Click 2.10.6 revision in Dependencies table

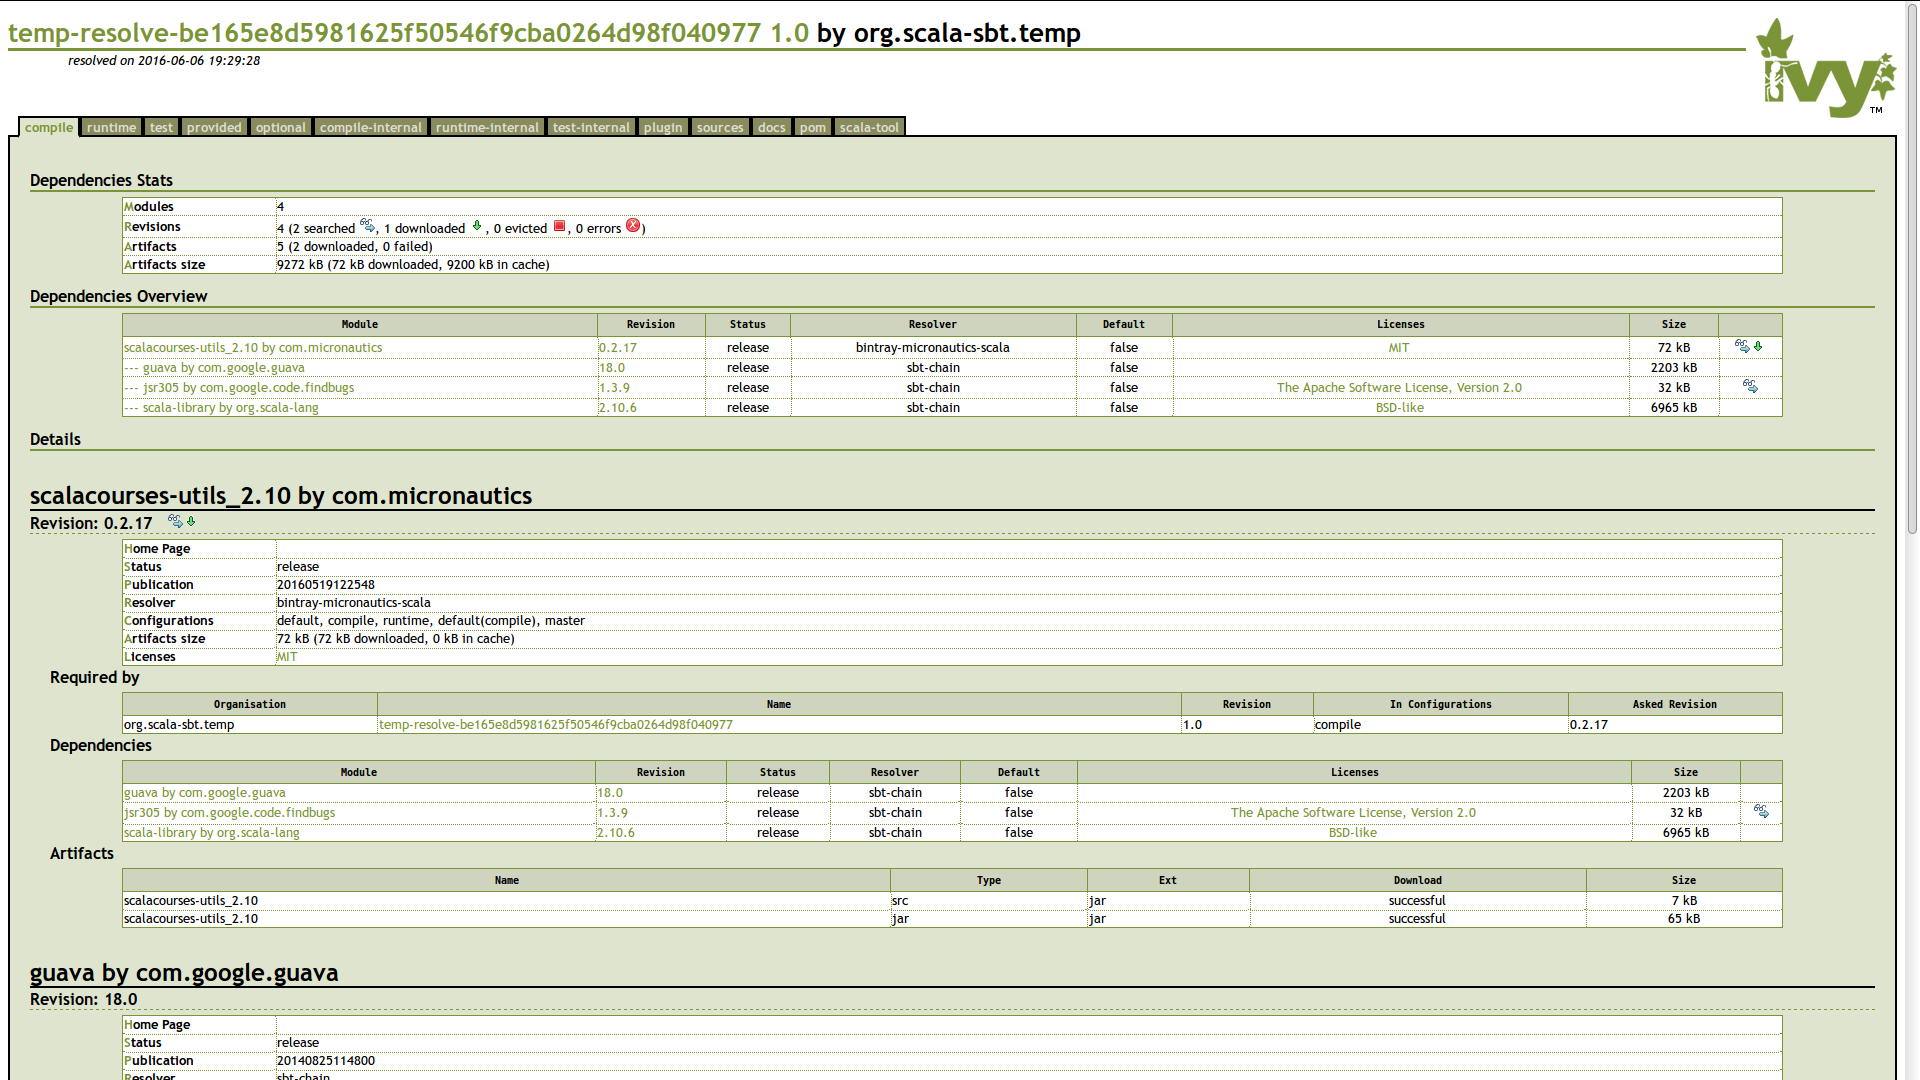tap(616, 833)
